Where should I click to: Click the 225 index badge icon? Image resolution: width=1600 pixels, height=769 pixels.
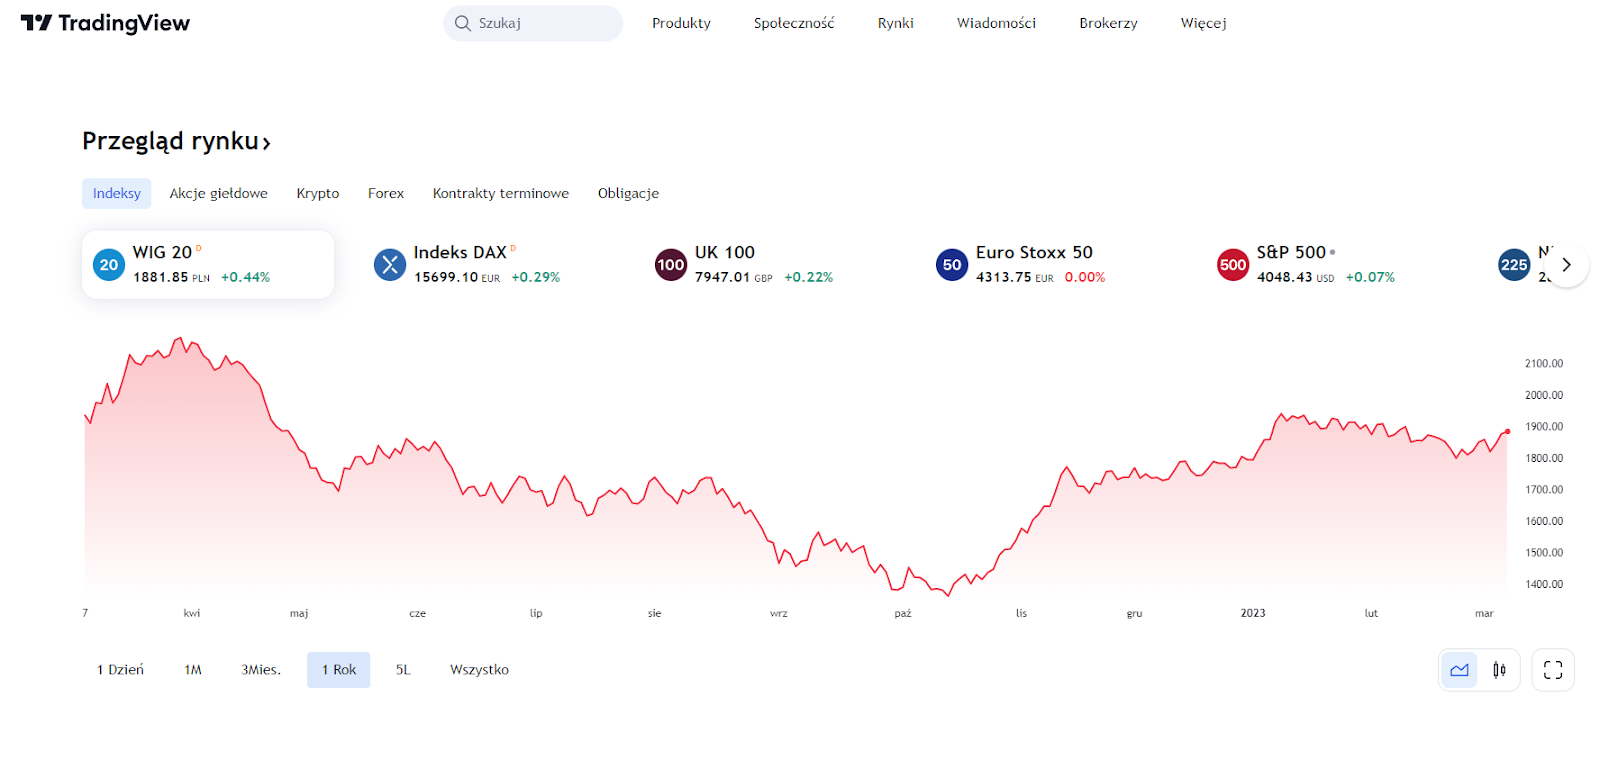tap(1514, 265)
